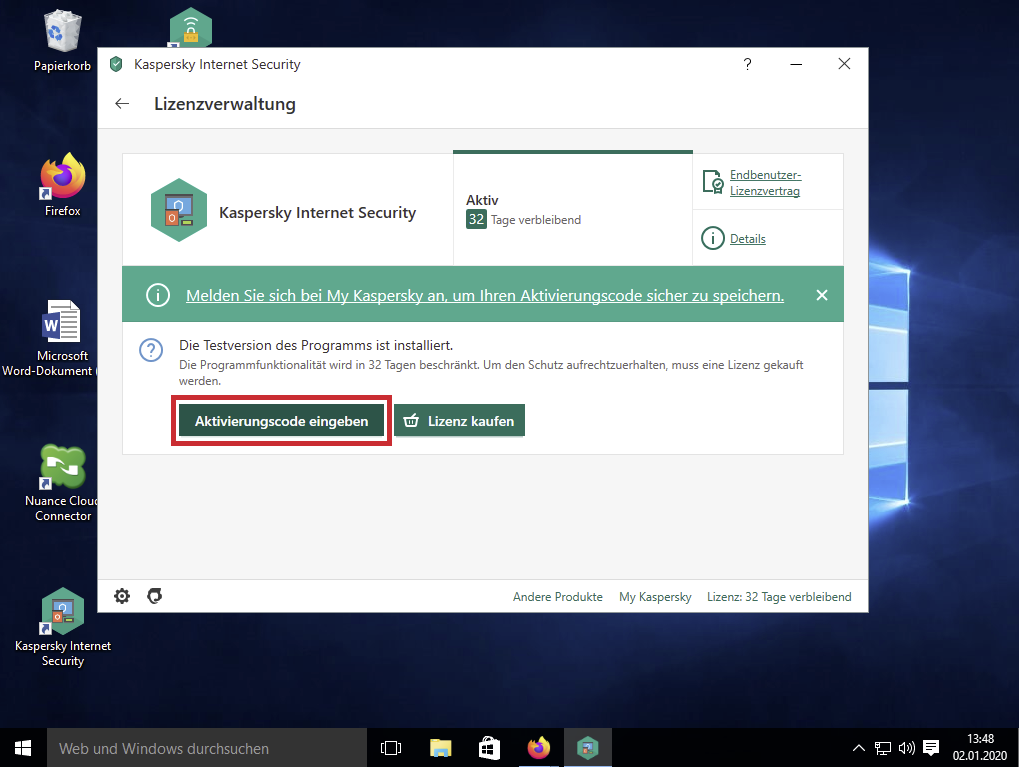
Task: Click the 32 days remaining badge
Action: coord(476,219)
